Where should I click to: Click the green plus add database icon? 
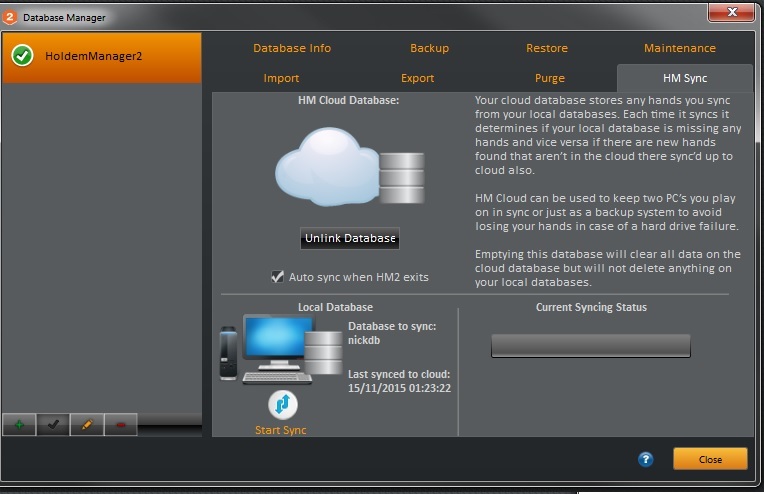point(19,424)
